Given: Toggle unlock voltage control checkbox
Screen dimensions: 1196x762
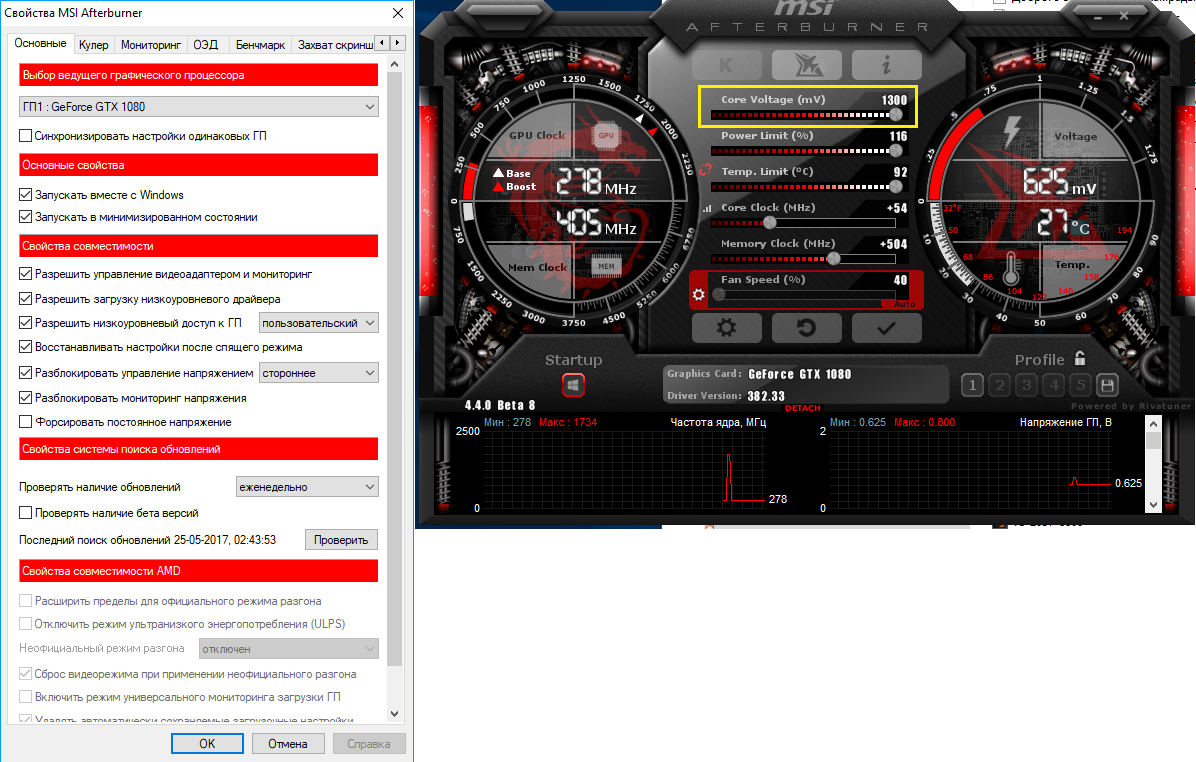Looking at the screenshot, I should (25, 373).
